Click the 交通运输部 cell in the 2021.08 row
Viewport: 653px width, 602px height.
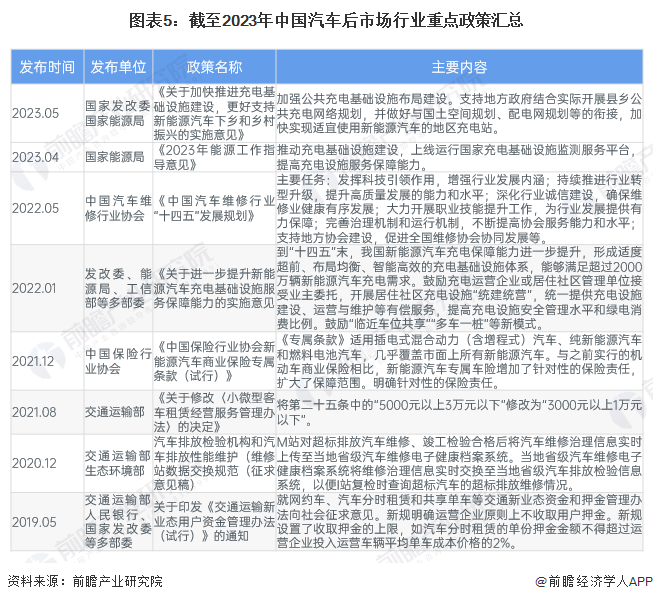coord(118,412)
